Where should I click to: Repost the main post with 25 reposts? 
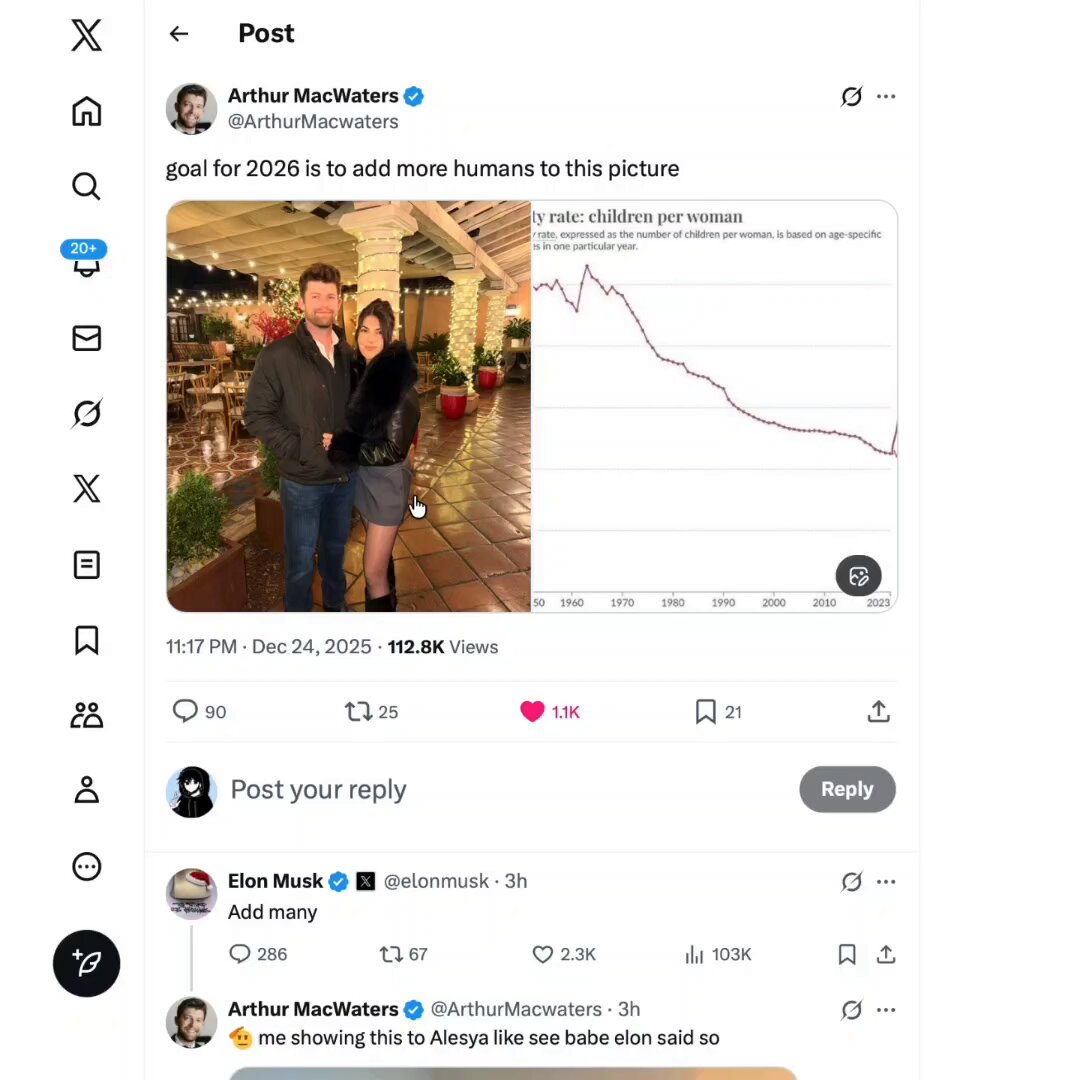(358, 711)
